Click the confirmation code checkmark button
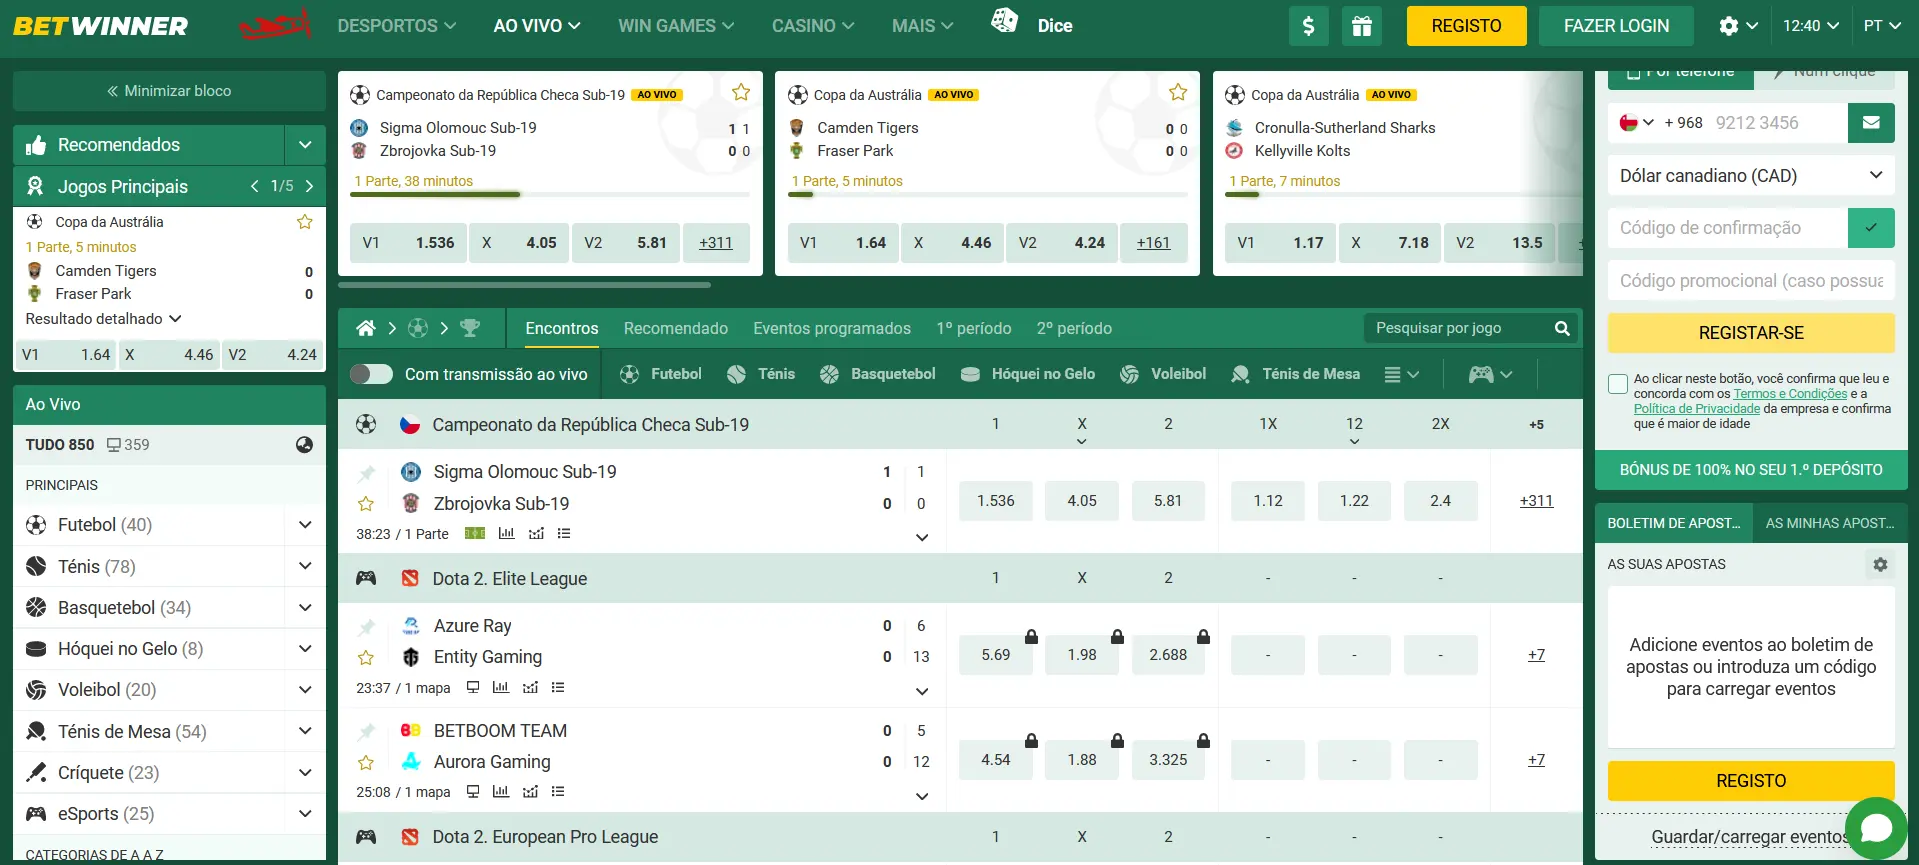The width and height of the screenshot is (1919, 865). click(1871, 228)
